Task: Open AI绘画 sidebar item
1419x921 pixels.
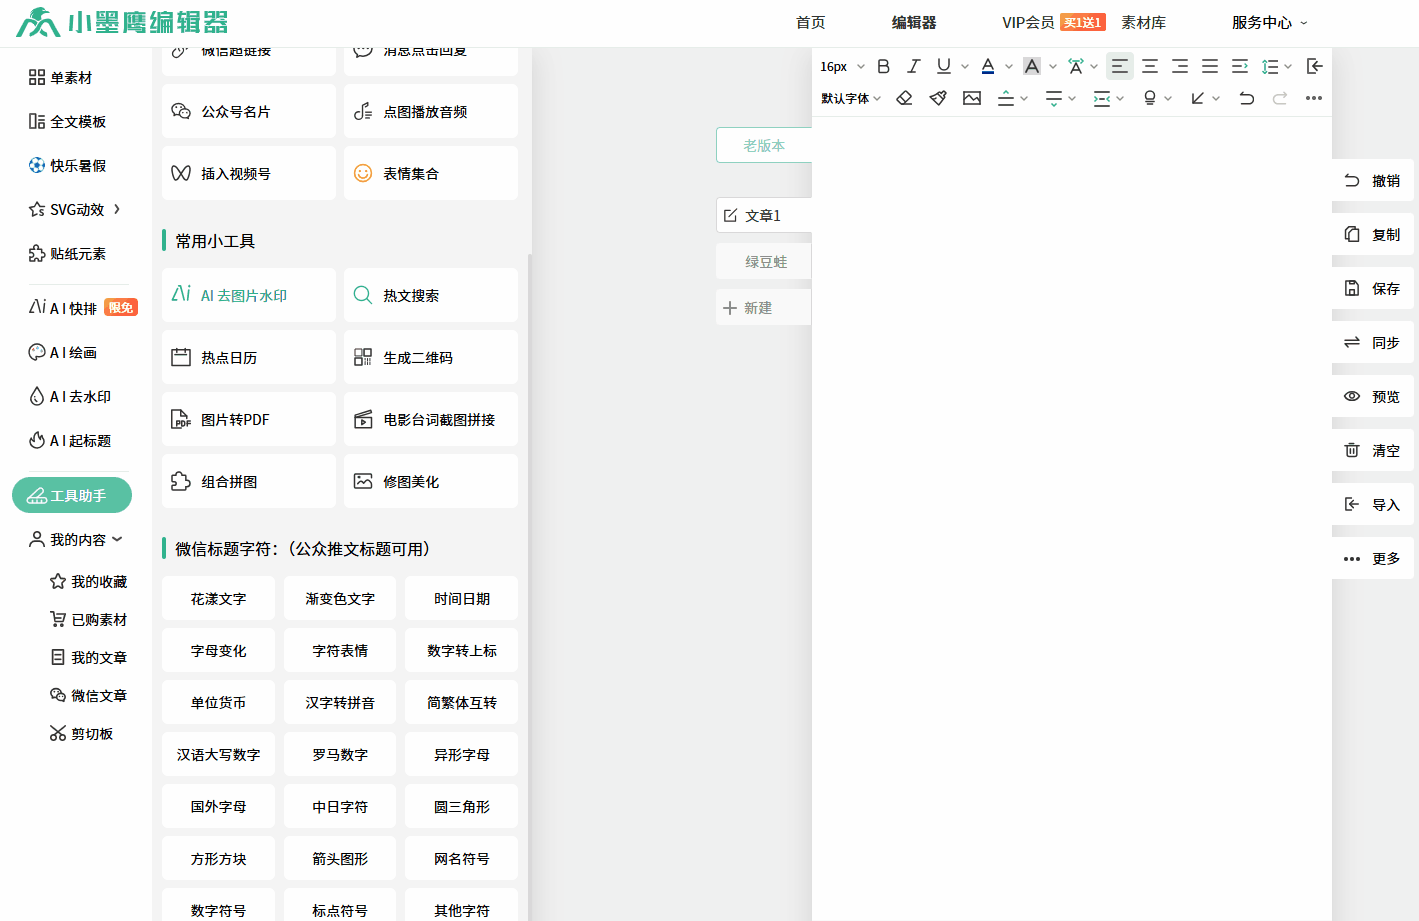Action: coord(62,352)
